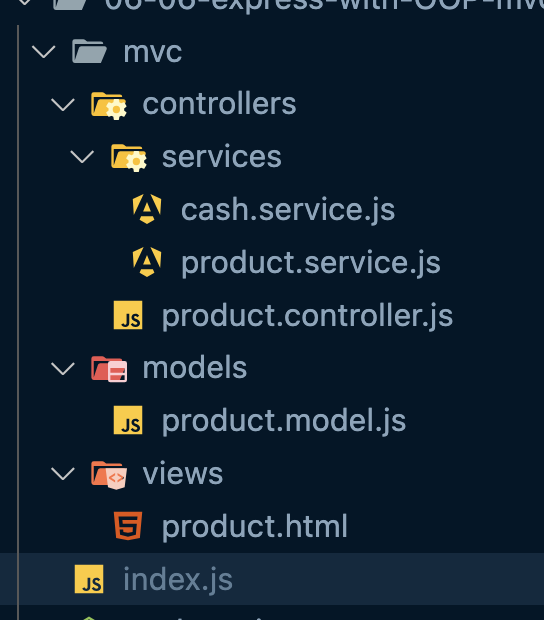The width and height of the screenshot is (544, 620).
Task: Click the JS icon of product.model.js
Action: (x=128, y=420)
